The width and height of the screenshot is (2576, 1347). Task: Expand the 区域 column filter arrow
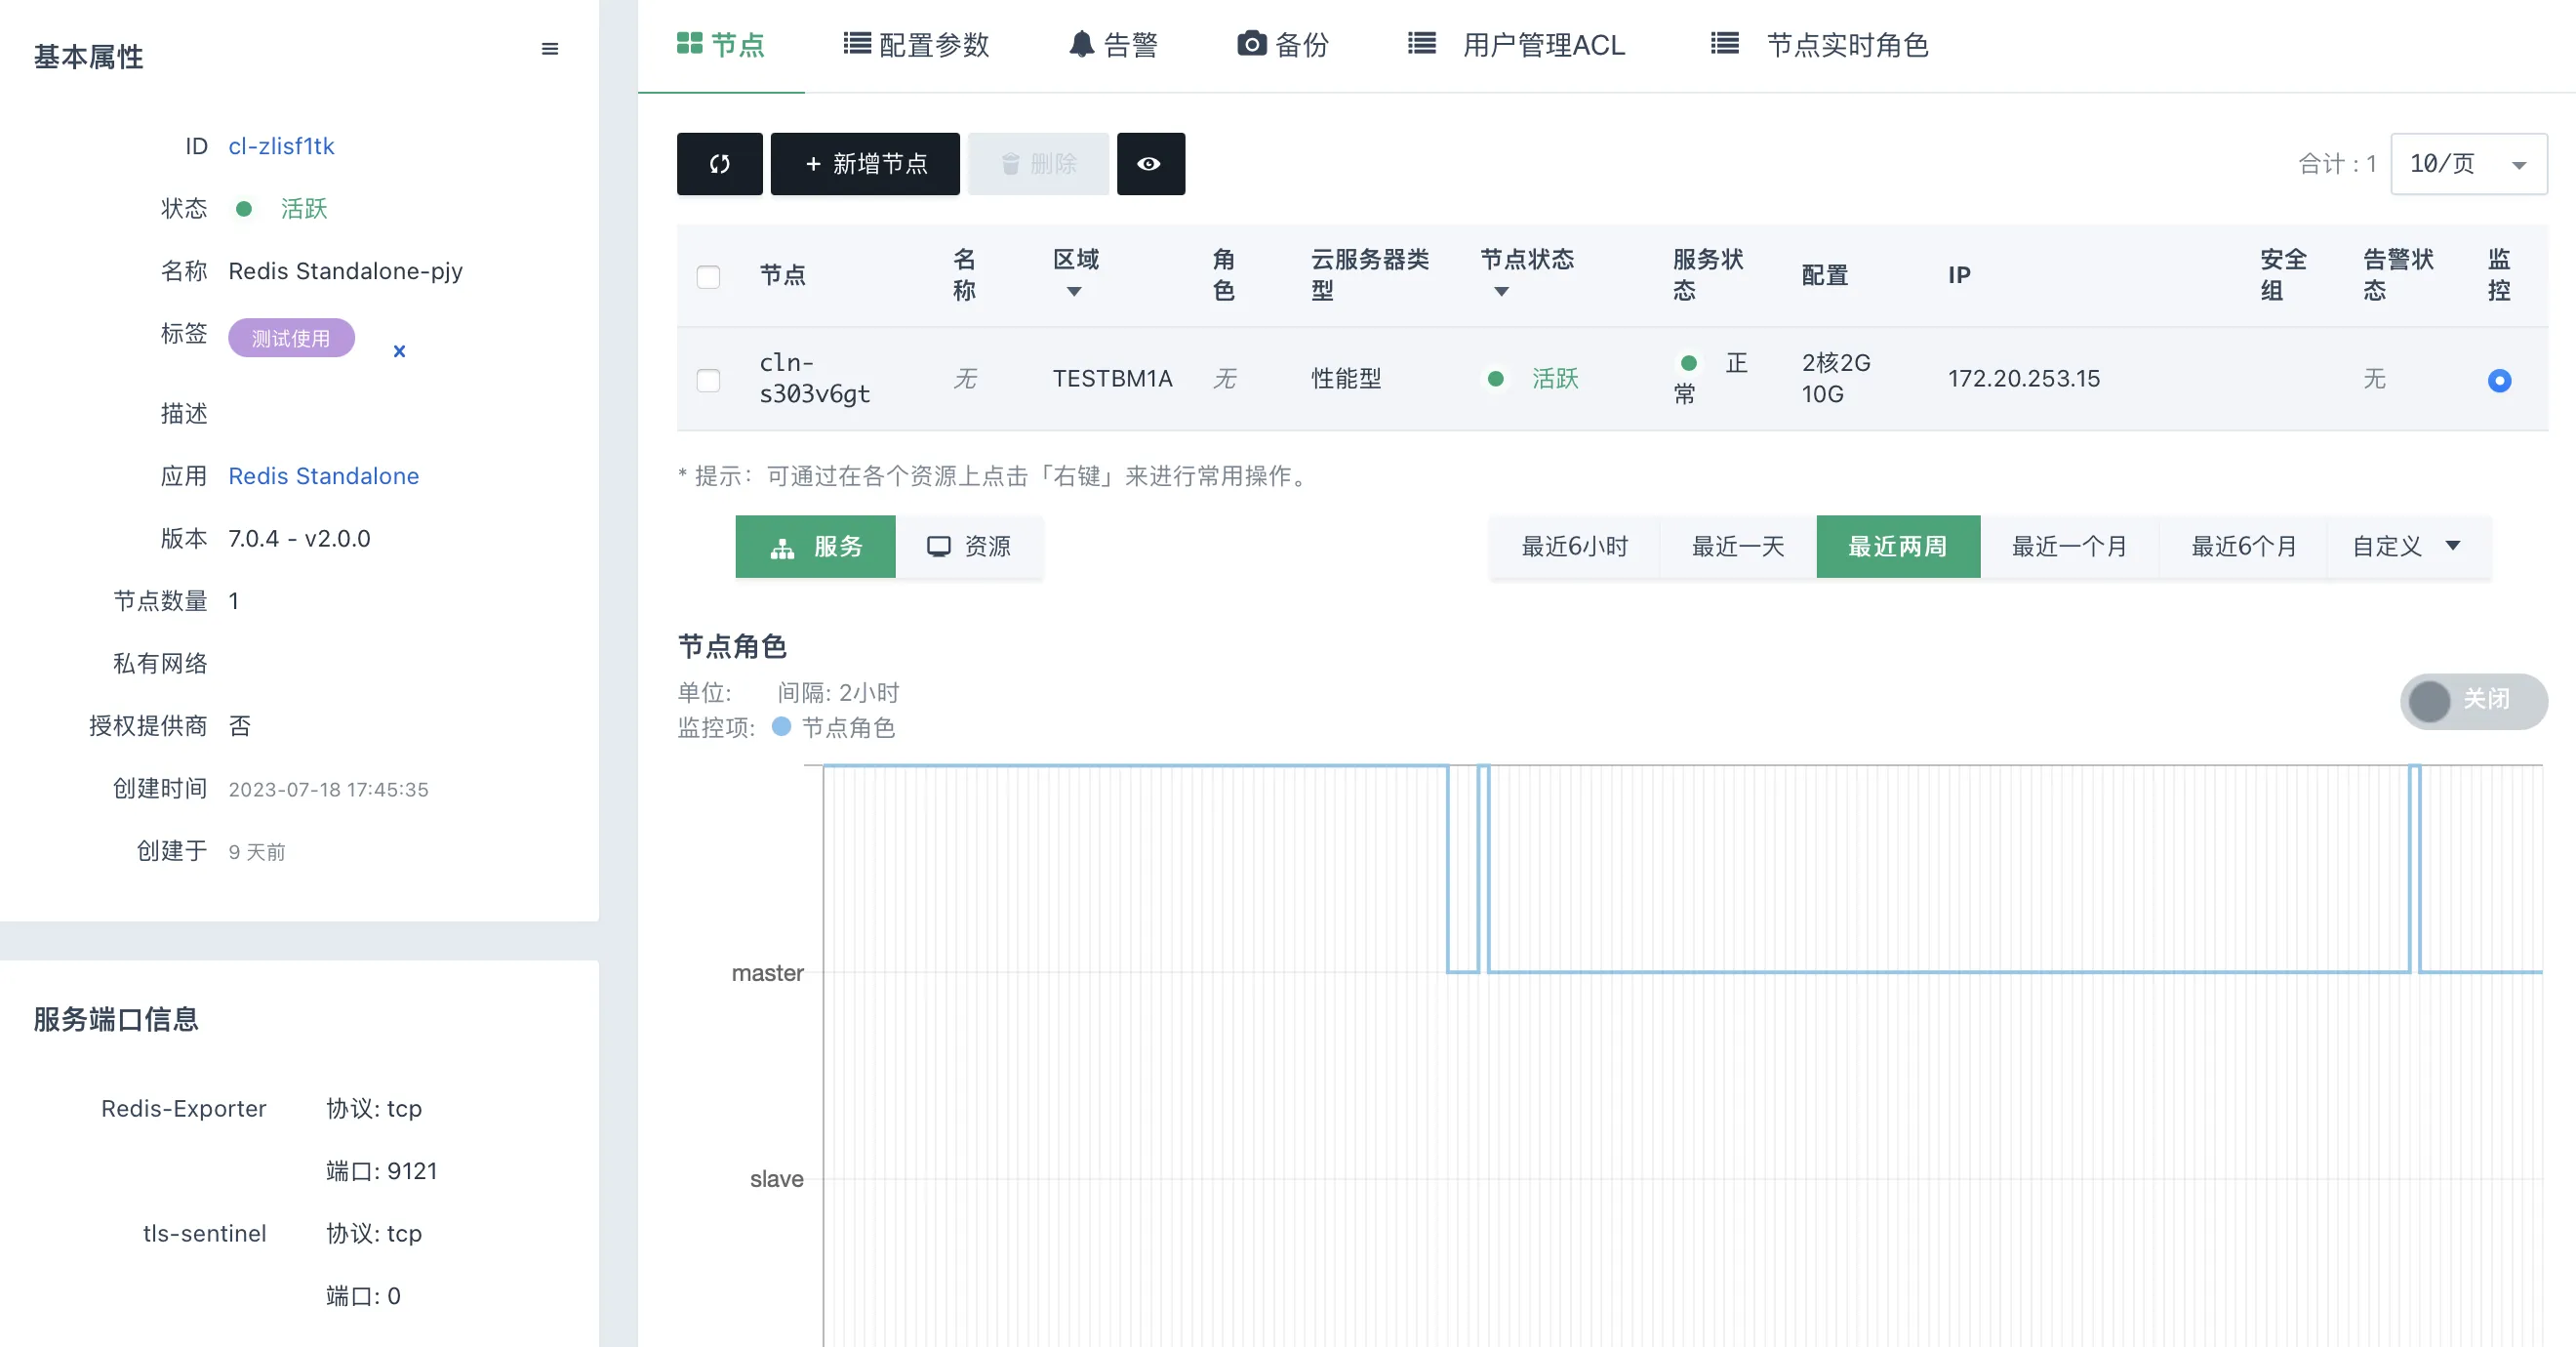point(1073,292)
